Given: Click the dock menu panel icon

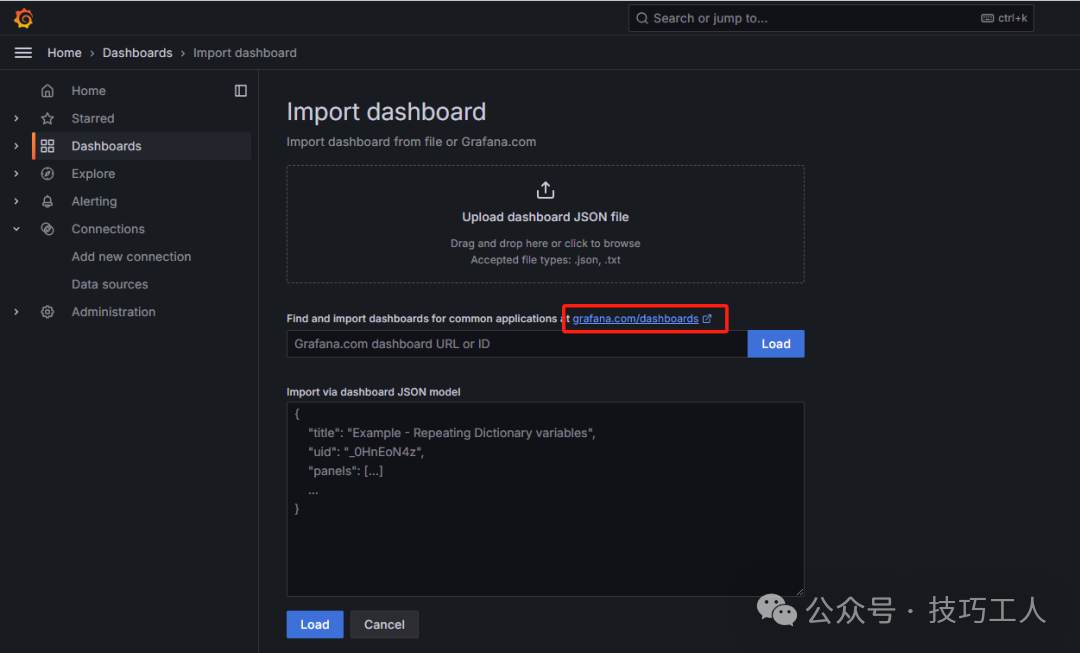Looking at the screenshot, I should 240,91.
